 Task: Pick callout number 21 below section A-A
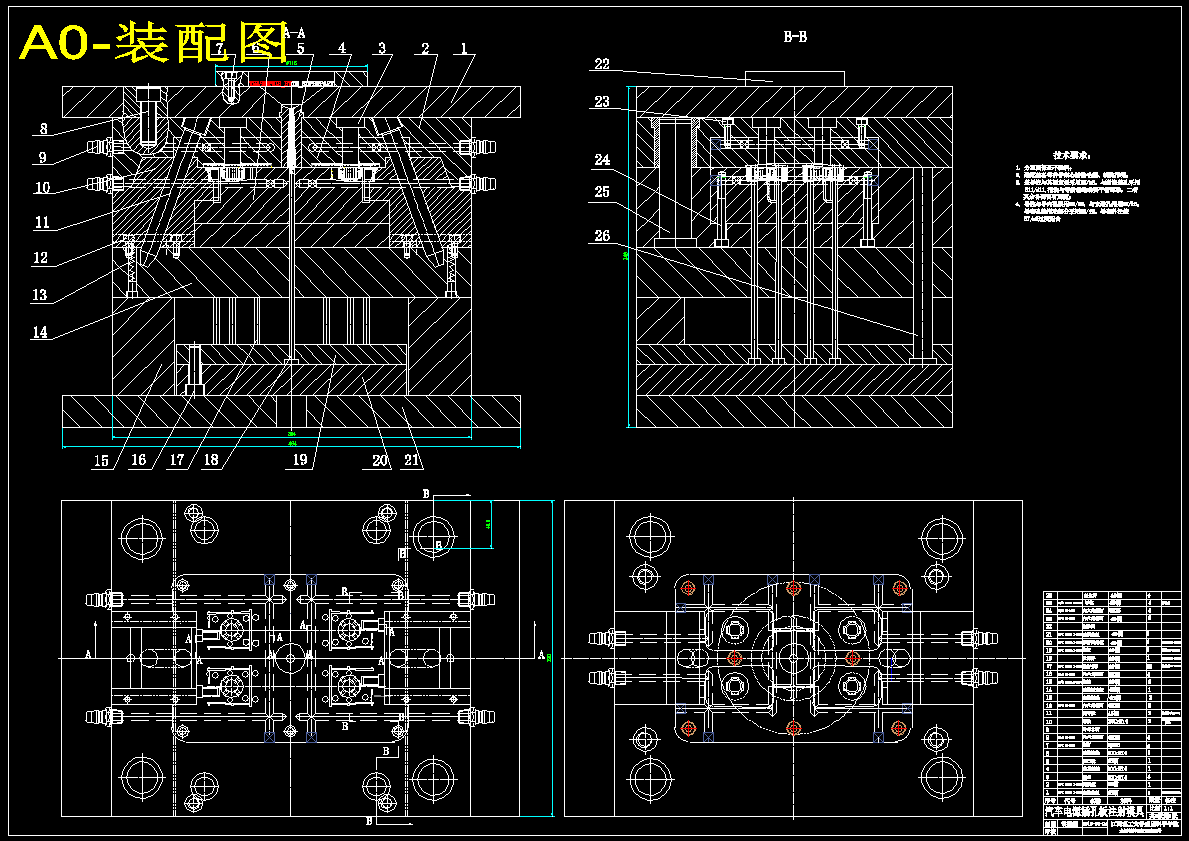413,461
